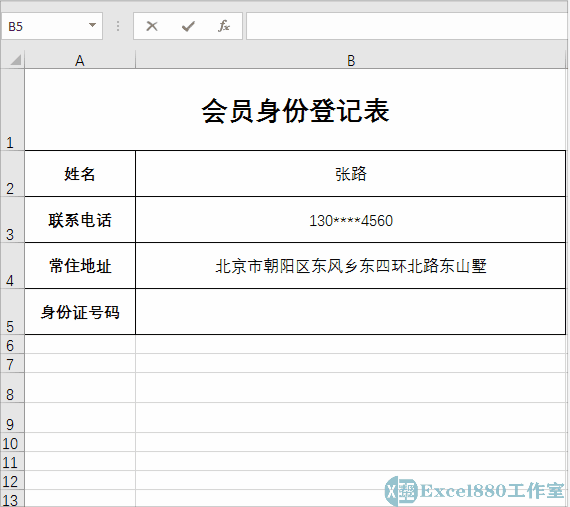Viewport: 570px width, 507px height.
Task: Select column A header
Action: (x=80, y=60)
